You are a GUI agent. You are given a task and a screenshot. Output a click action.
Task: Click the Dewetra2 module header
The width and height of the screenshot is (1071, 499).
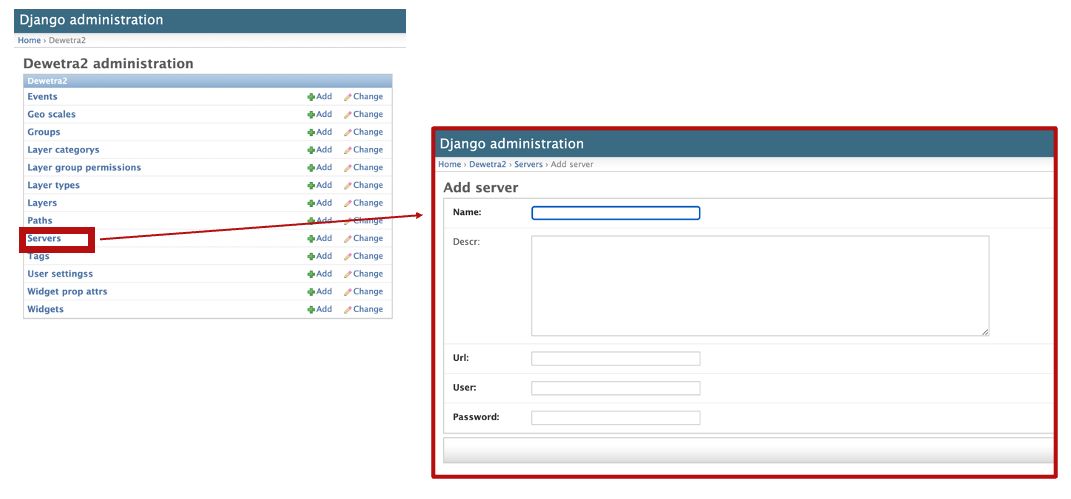click(x=208, y=81)
